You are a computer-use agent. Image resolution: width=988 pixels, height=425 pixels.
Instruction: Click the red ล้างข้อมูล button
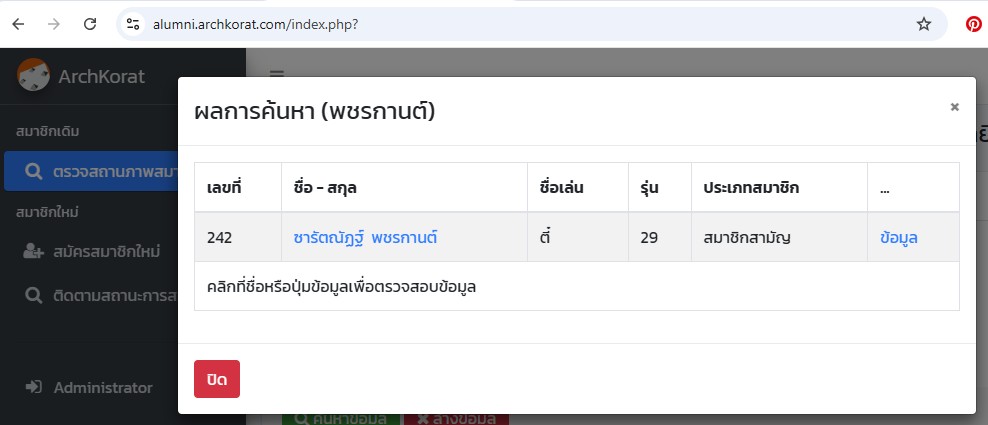click(456, 419)
